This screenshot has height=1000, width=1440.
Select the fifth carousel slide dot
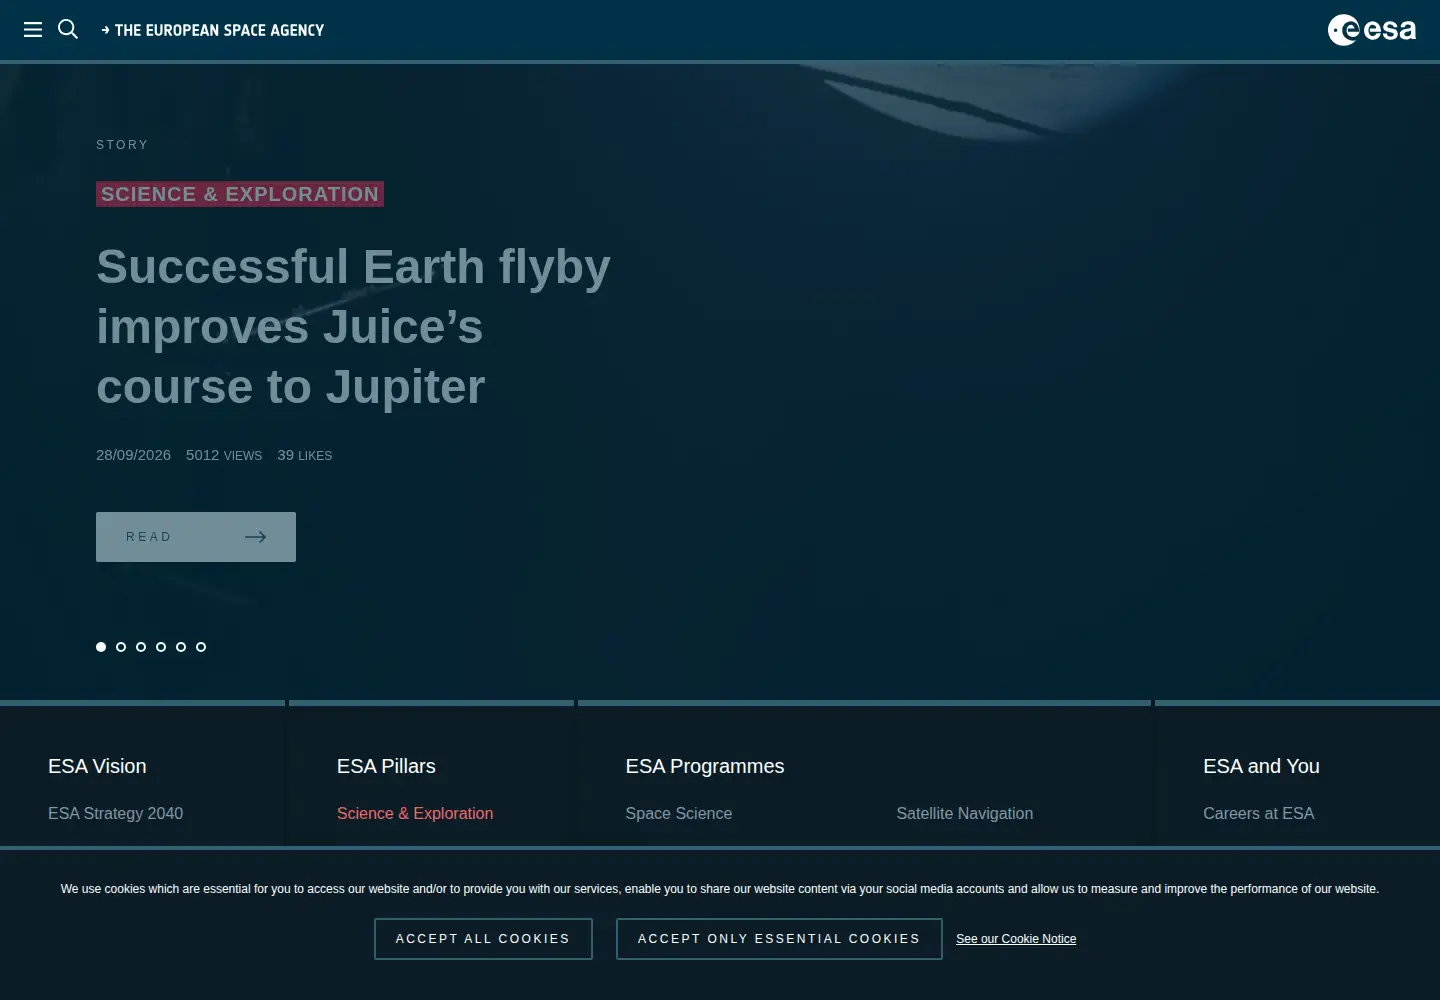[x=181, y=647]
